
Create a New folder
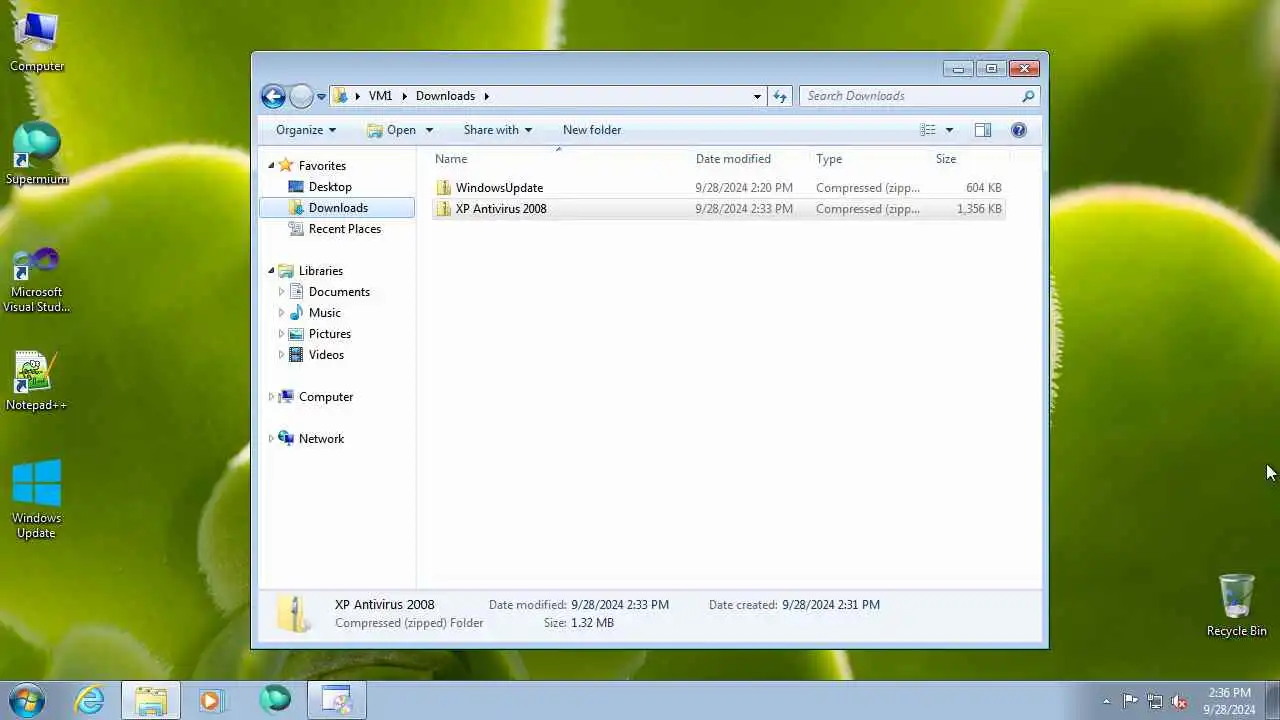[592, 130]
